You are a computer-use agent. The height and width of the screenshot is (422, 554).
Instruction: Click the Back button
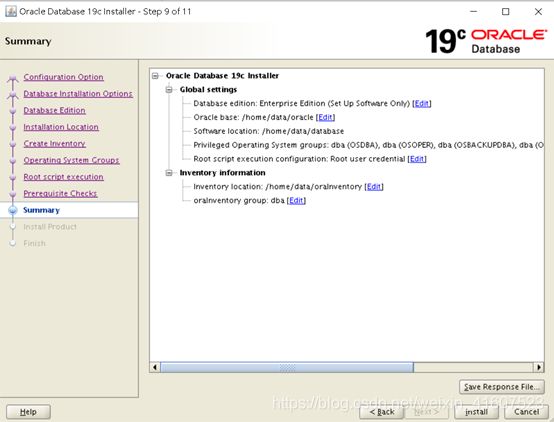382,412
